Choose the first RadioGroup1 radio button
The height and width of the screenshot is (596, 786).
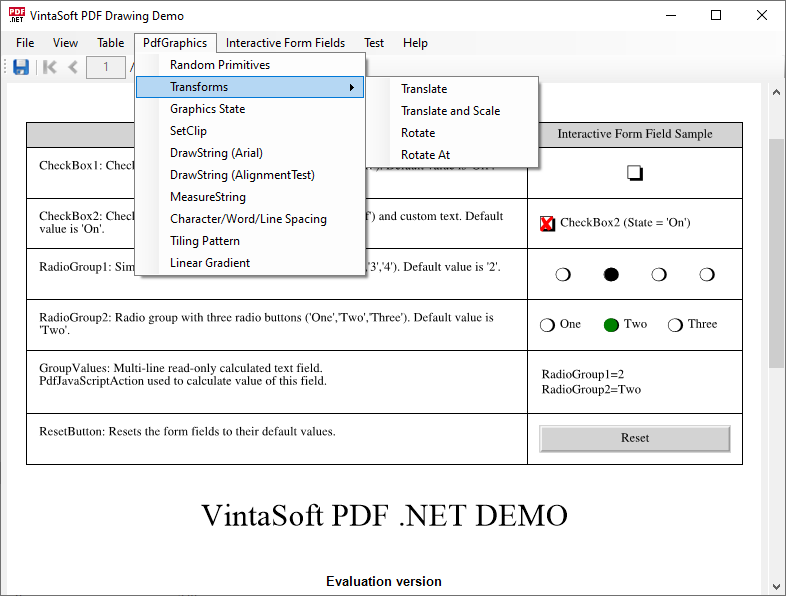[563, 274]
